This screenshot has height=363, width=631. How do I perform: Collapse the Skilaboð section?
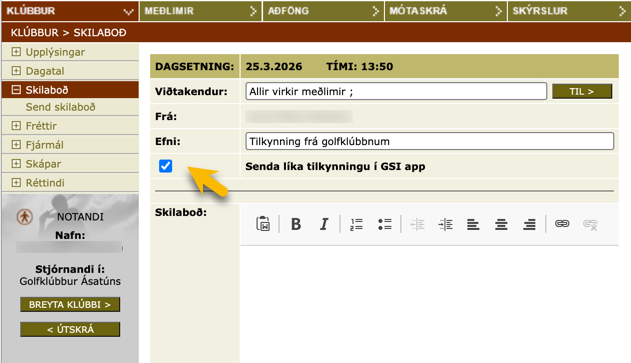(x=16, y=90)
